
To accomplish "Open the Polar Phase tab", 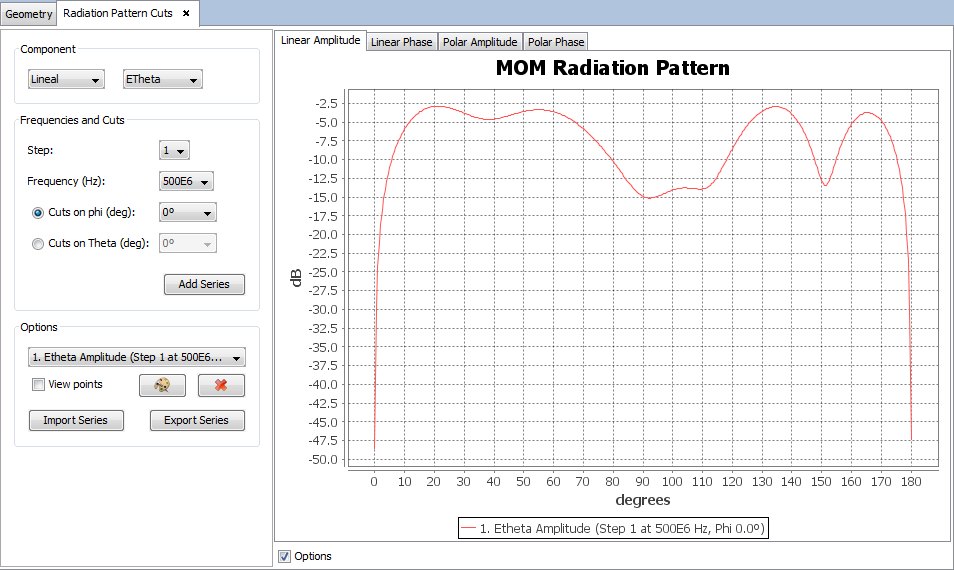I will click(556, 42).
